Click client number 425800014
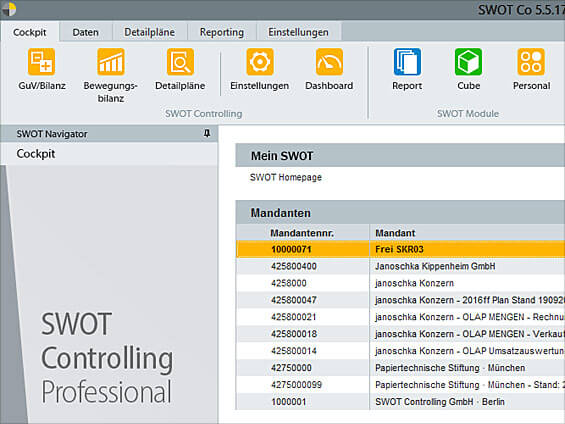The image size is (565, 424). click(x=294, y=351)
